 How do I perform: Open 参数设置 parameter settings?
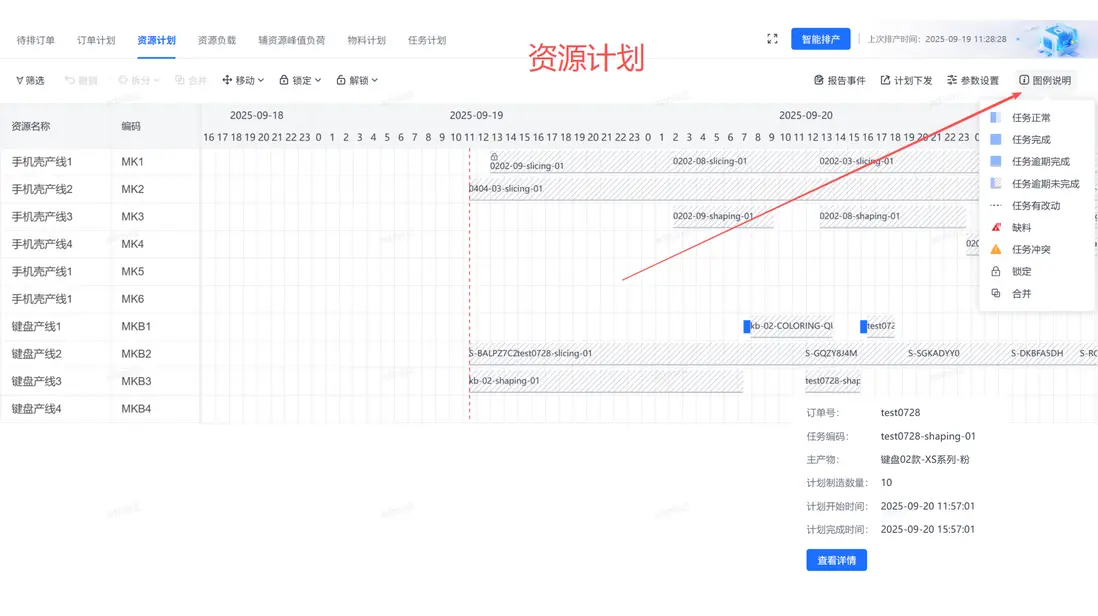pos(973,80)
